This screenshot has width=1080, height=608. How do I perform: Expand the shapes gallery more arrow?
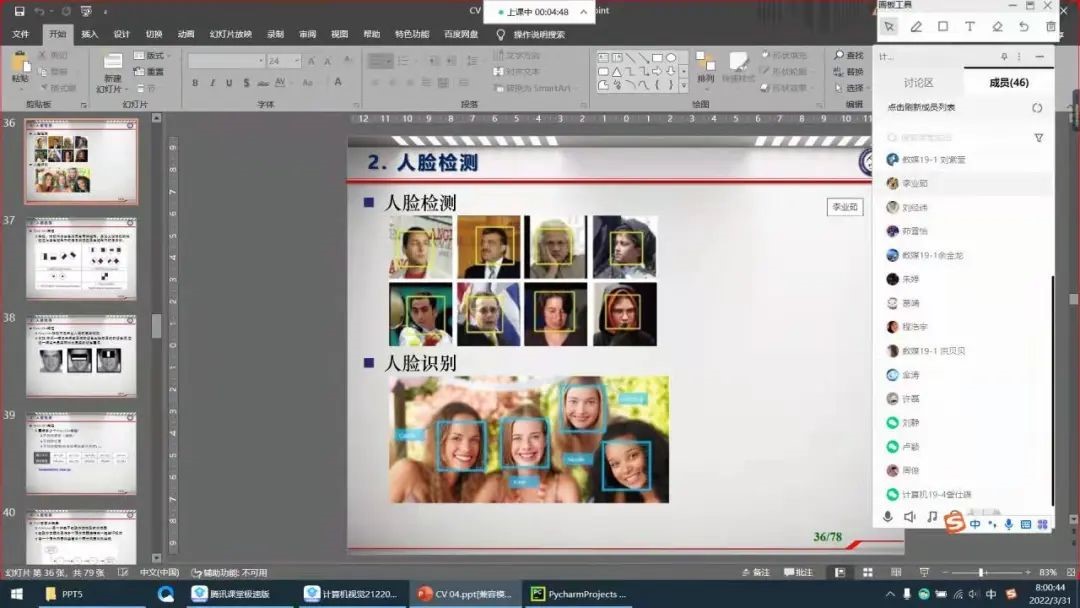pyautogui.click(x=685, y=87)
